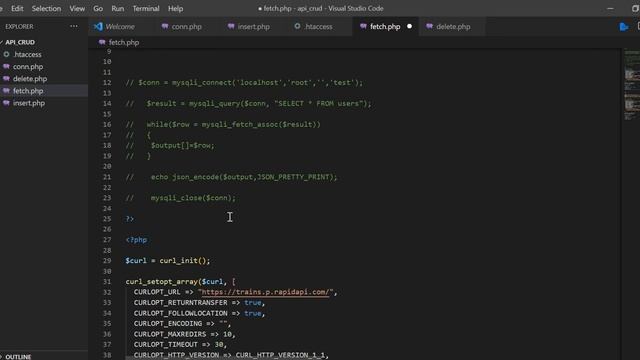Open the Help menu
This screenshot has height=360, width=640.
[176, 9]
